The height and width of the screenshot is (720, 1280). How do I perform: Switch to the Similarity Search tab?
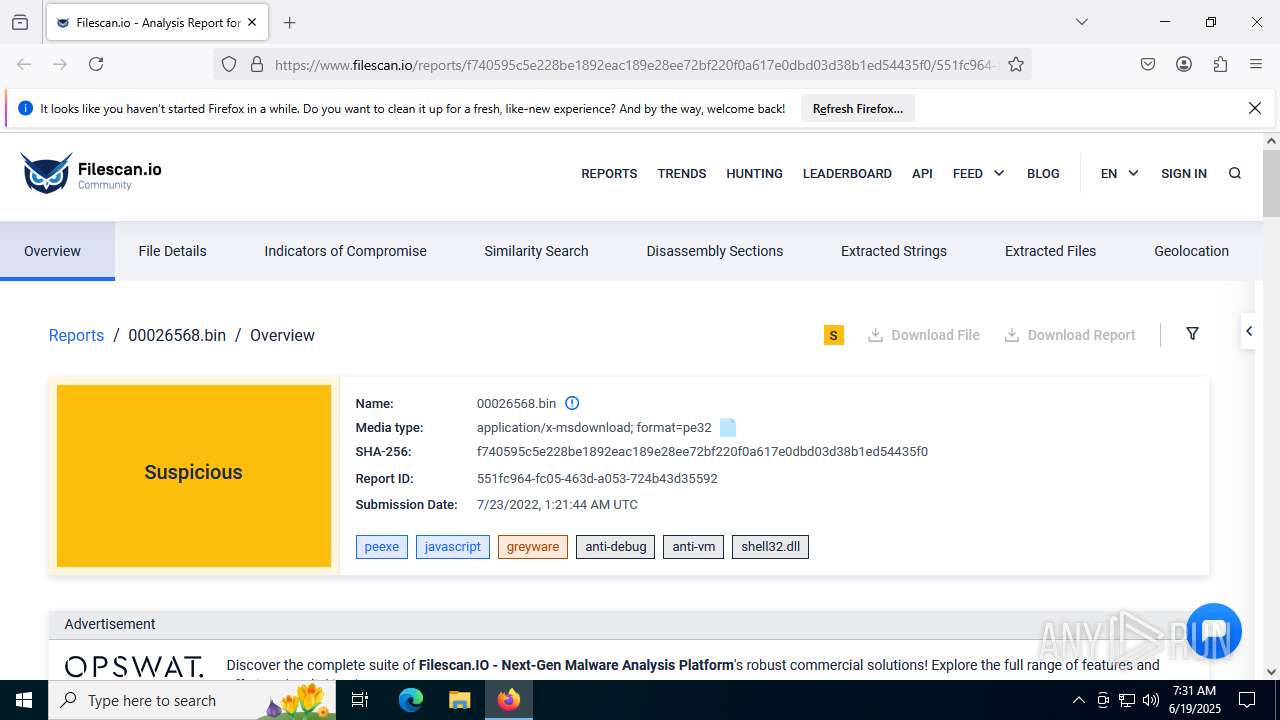(x=536, y=251)
